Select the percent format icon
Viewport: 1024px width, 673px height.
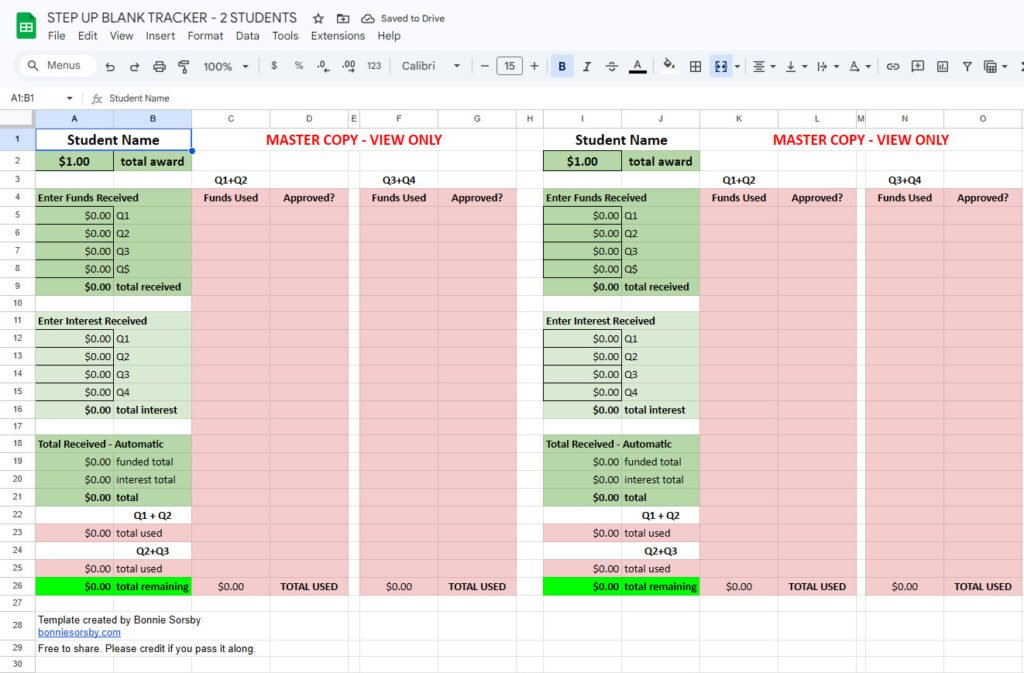click(300, 66)
